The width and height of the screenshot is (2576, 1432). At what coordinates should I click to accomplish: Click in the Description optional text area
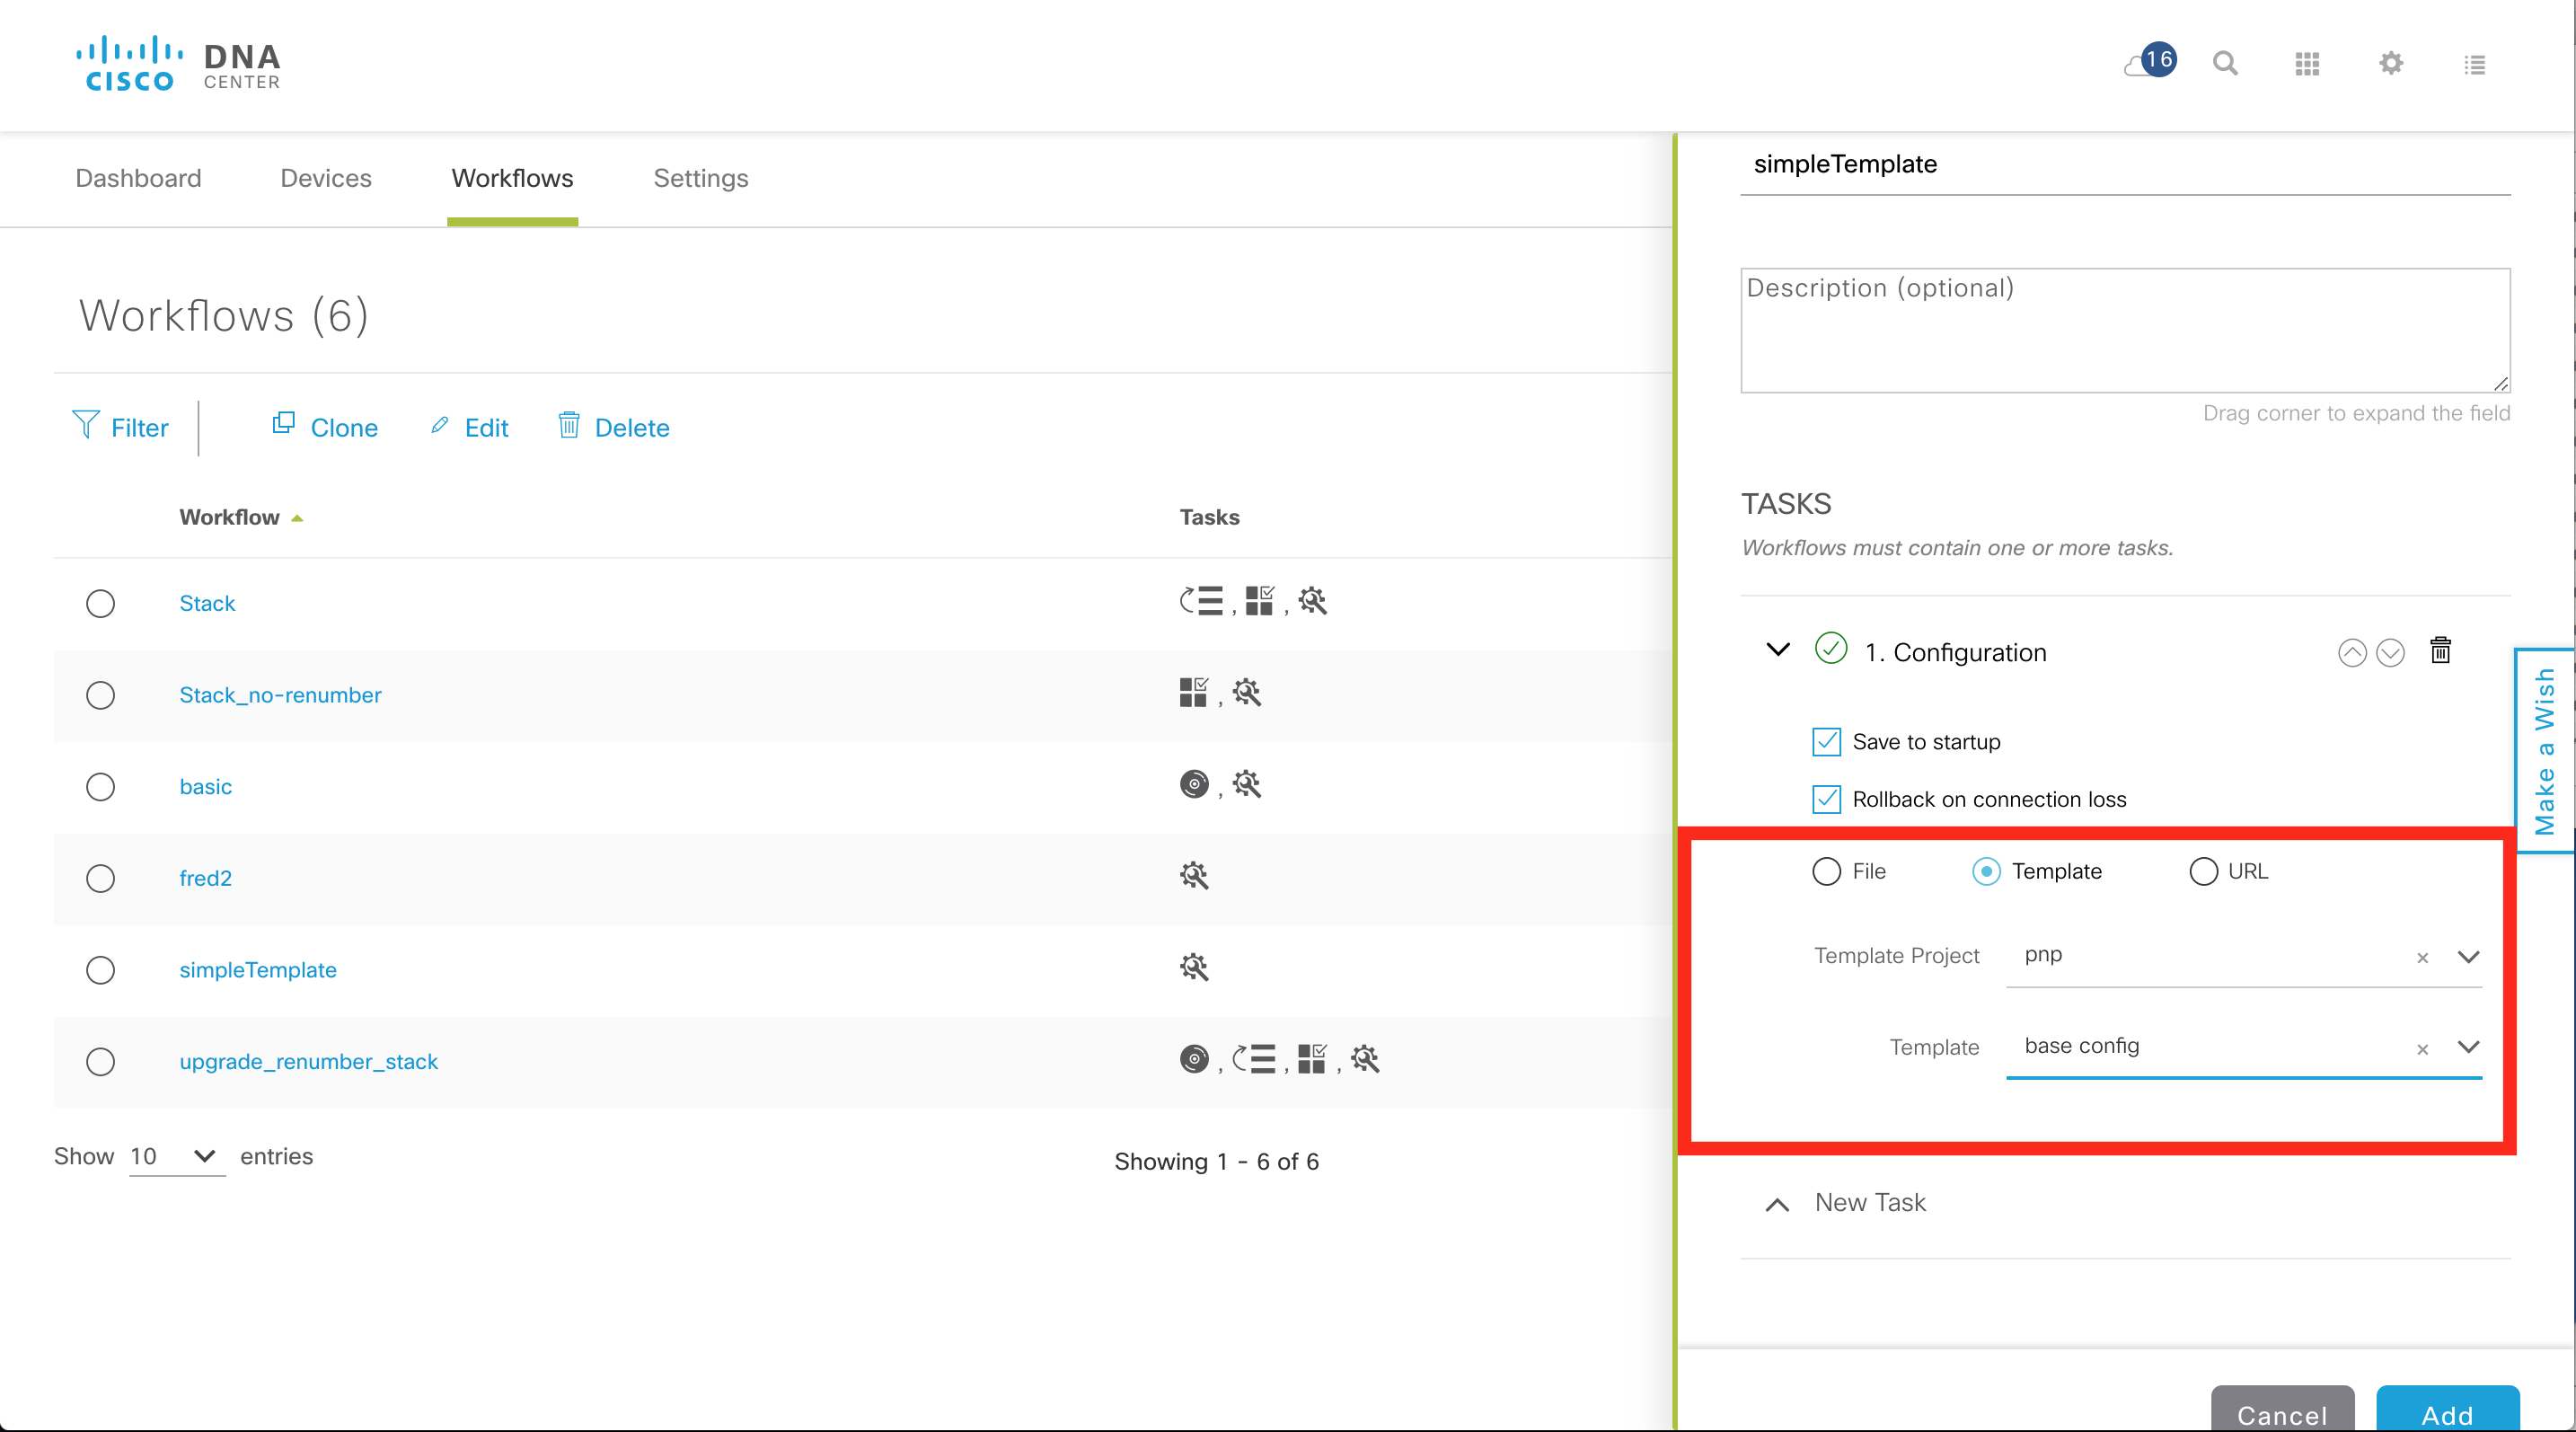2124,330
